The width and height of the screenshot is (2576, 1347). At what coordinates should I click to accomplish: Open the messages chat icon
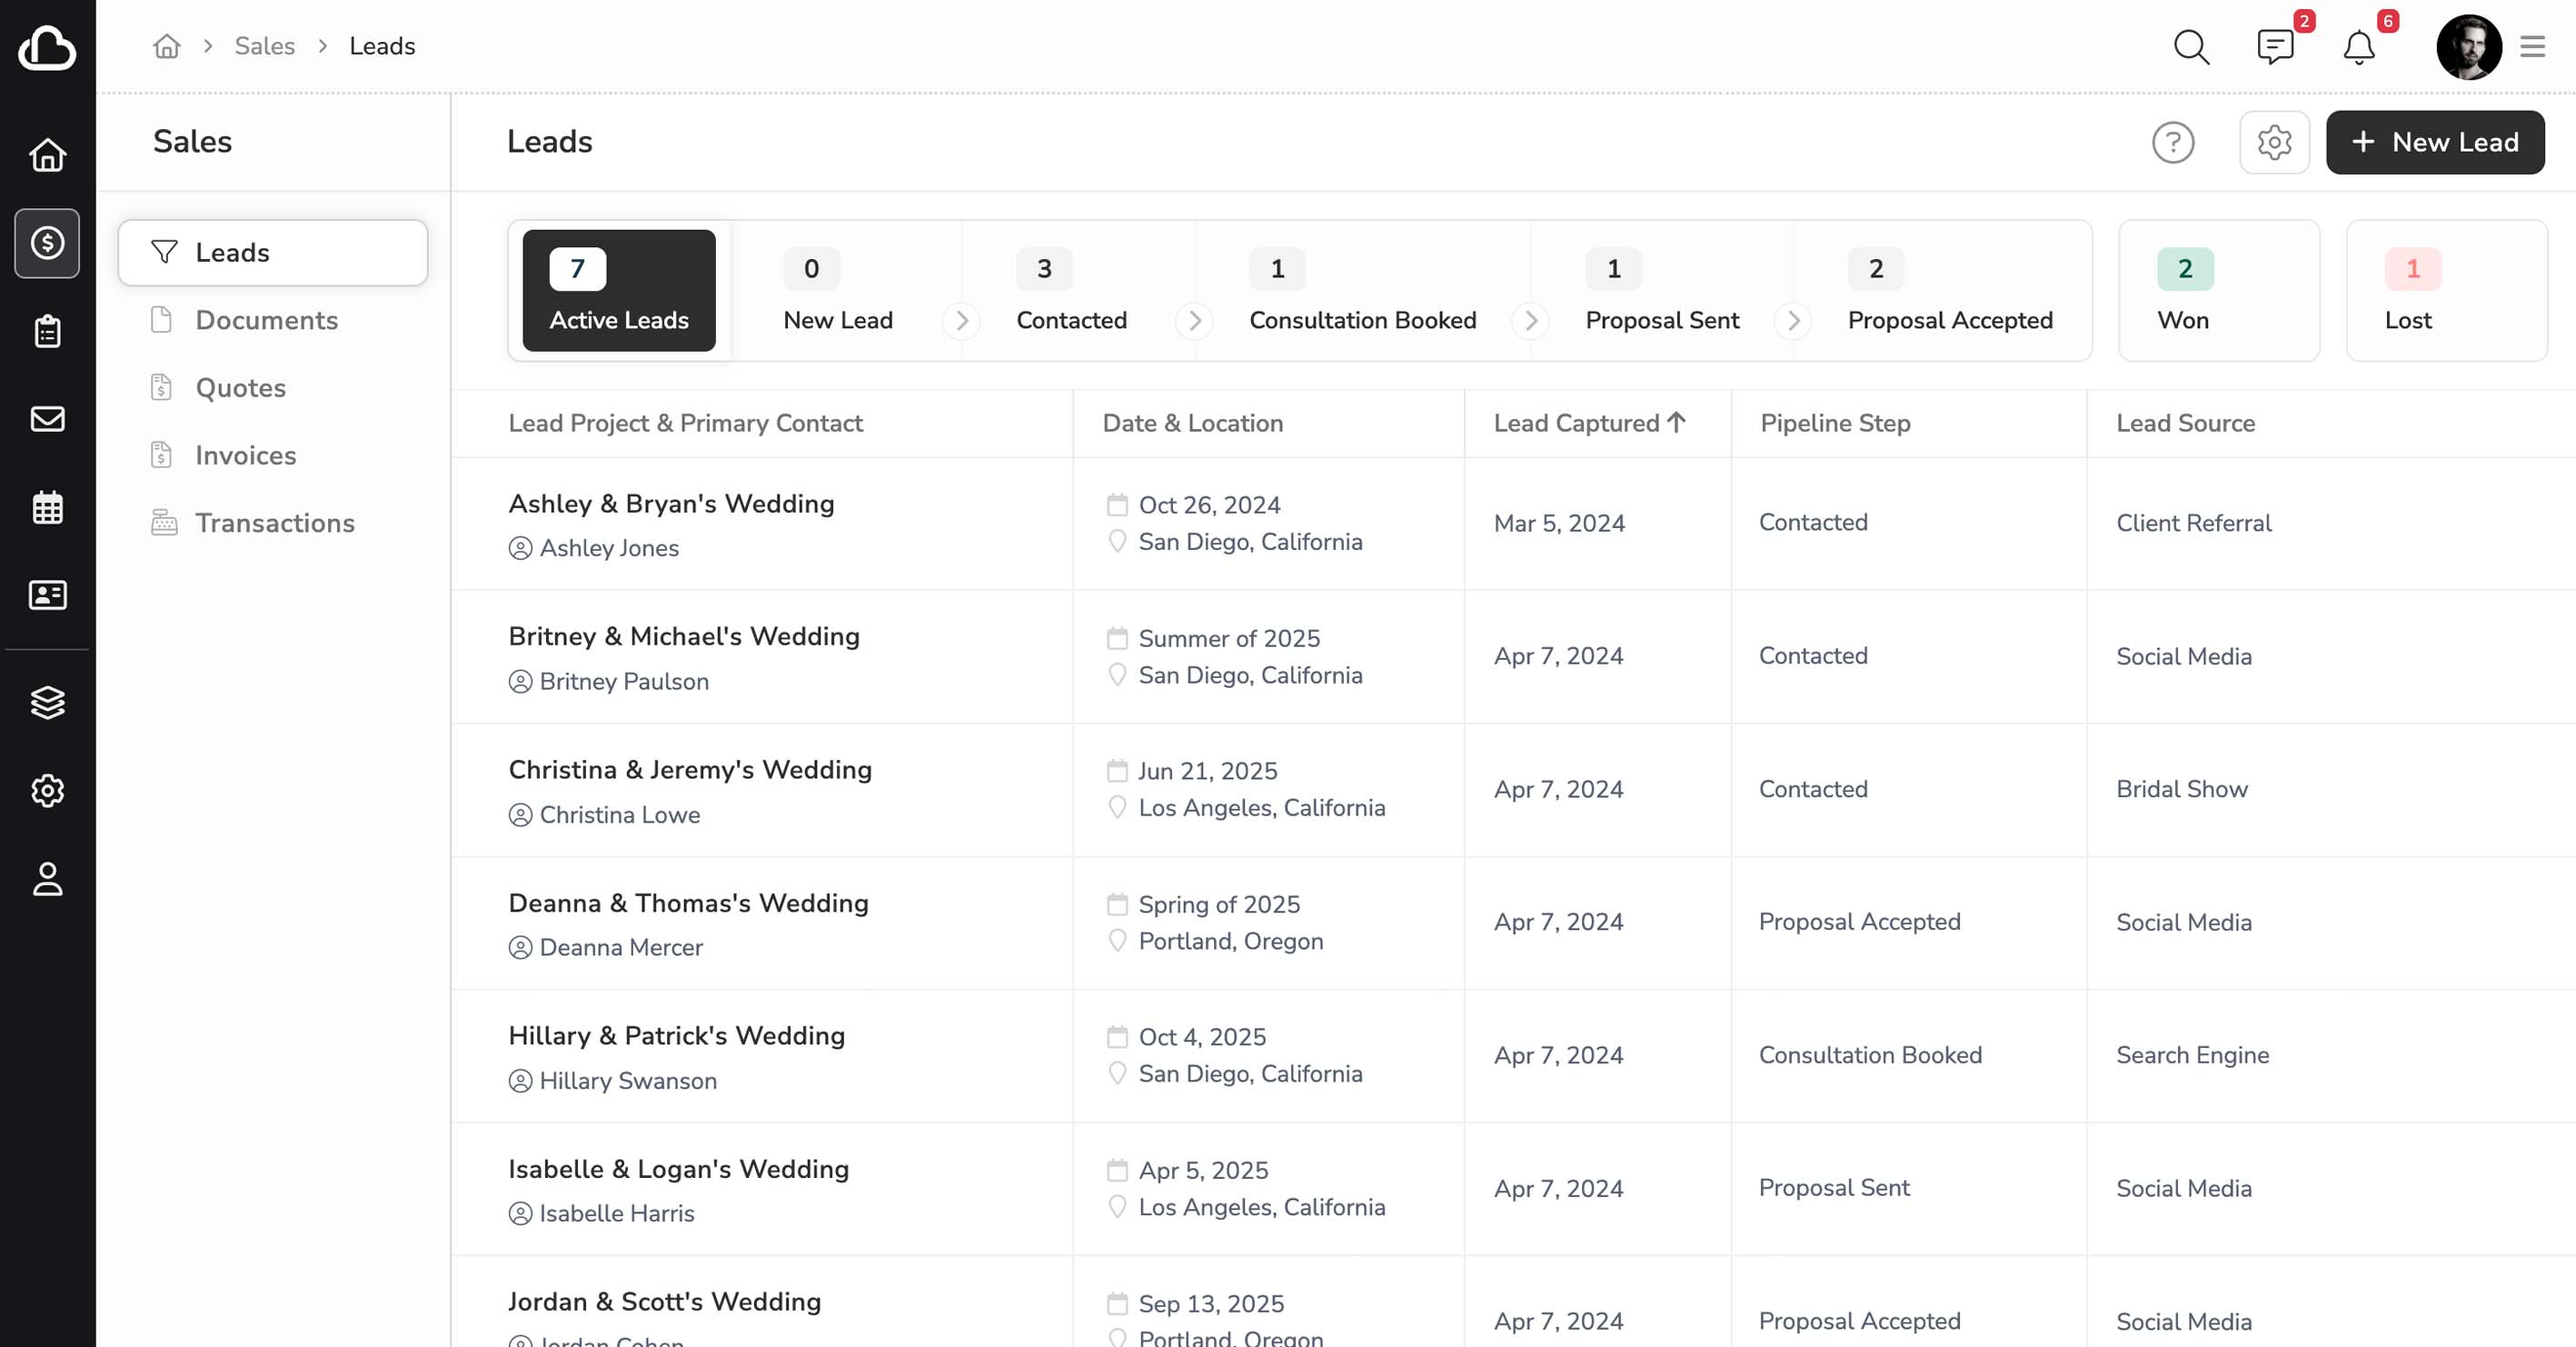pyautogui.click(x=2274, y=47)
